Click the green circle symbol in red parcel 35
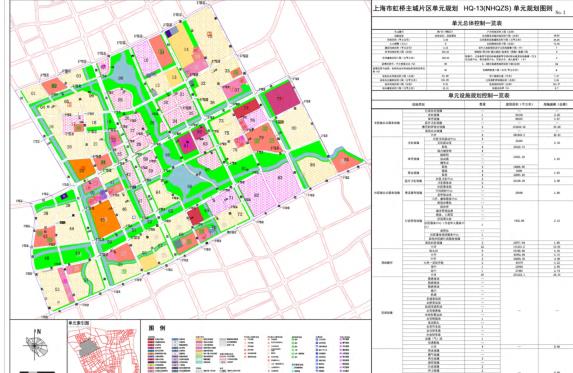The height and width of the screenshot is (373, 573). point(236,72)
